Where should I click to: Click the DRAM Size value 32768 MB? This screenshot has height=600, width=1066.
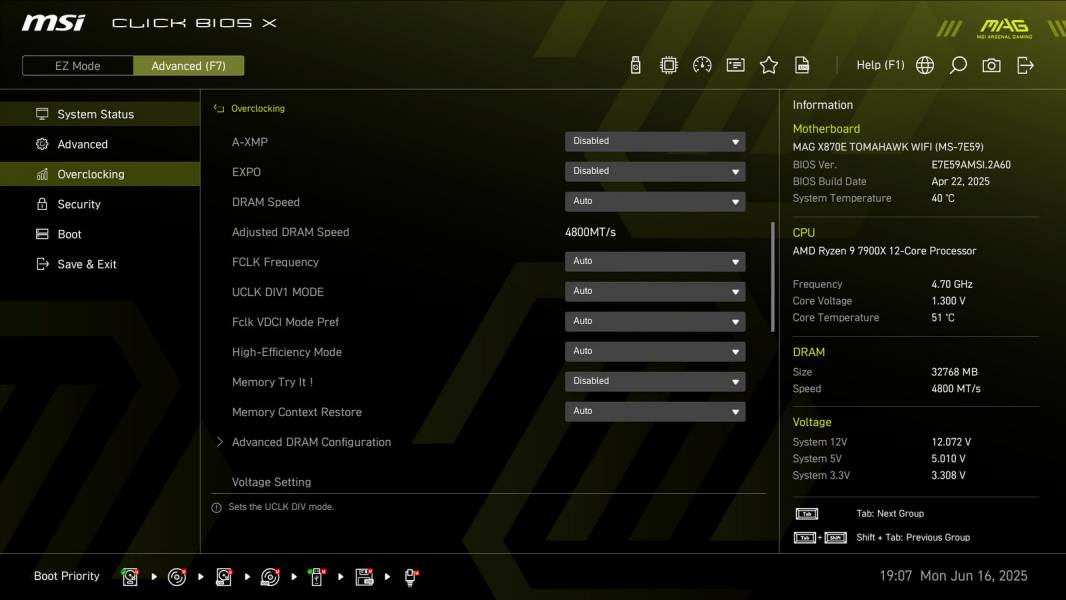[954, 372]
